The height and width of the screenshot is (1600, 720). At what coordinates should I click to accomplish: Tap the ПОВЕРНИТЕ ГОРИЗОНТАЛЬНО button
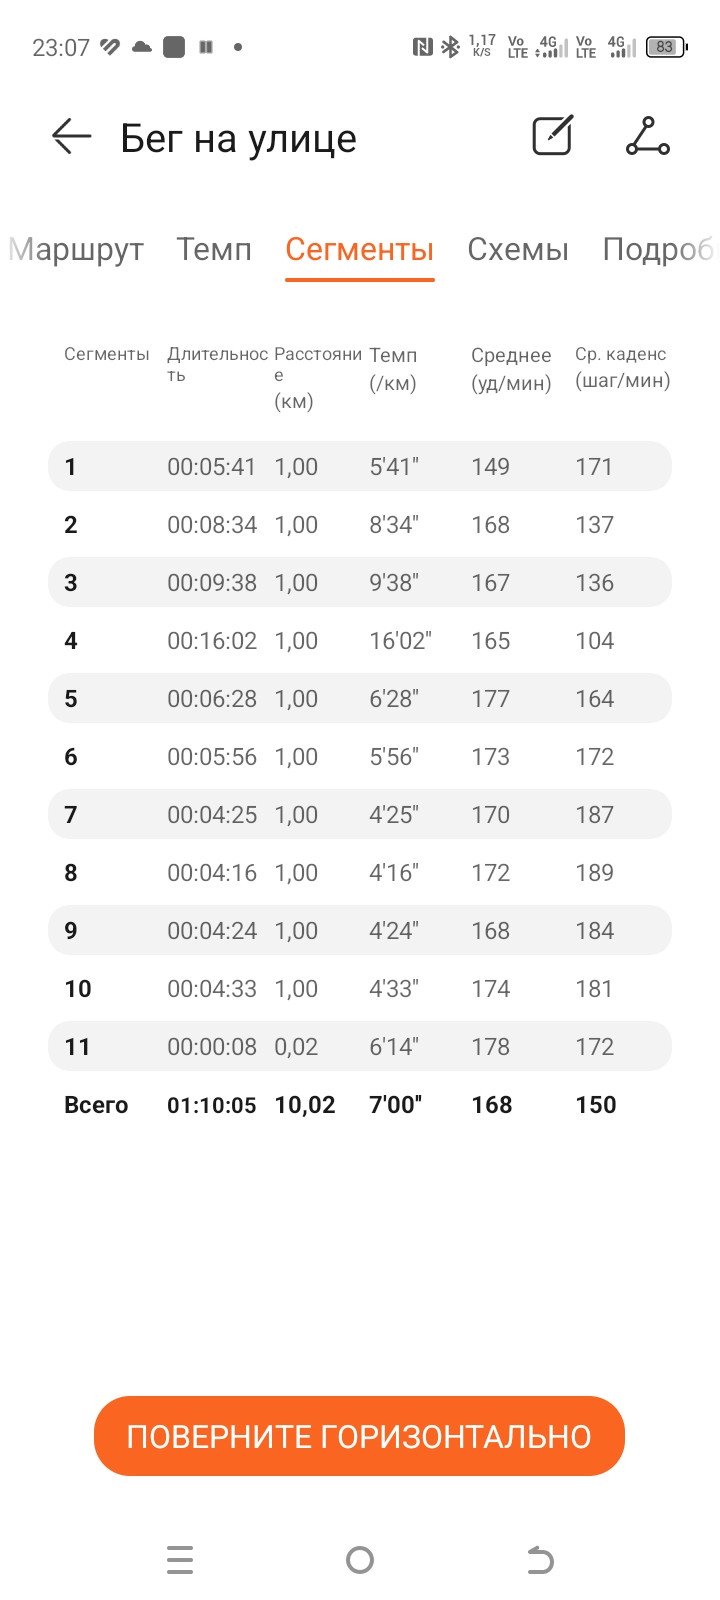point(359,1436)
